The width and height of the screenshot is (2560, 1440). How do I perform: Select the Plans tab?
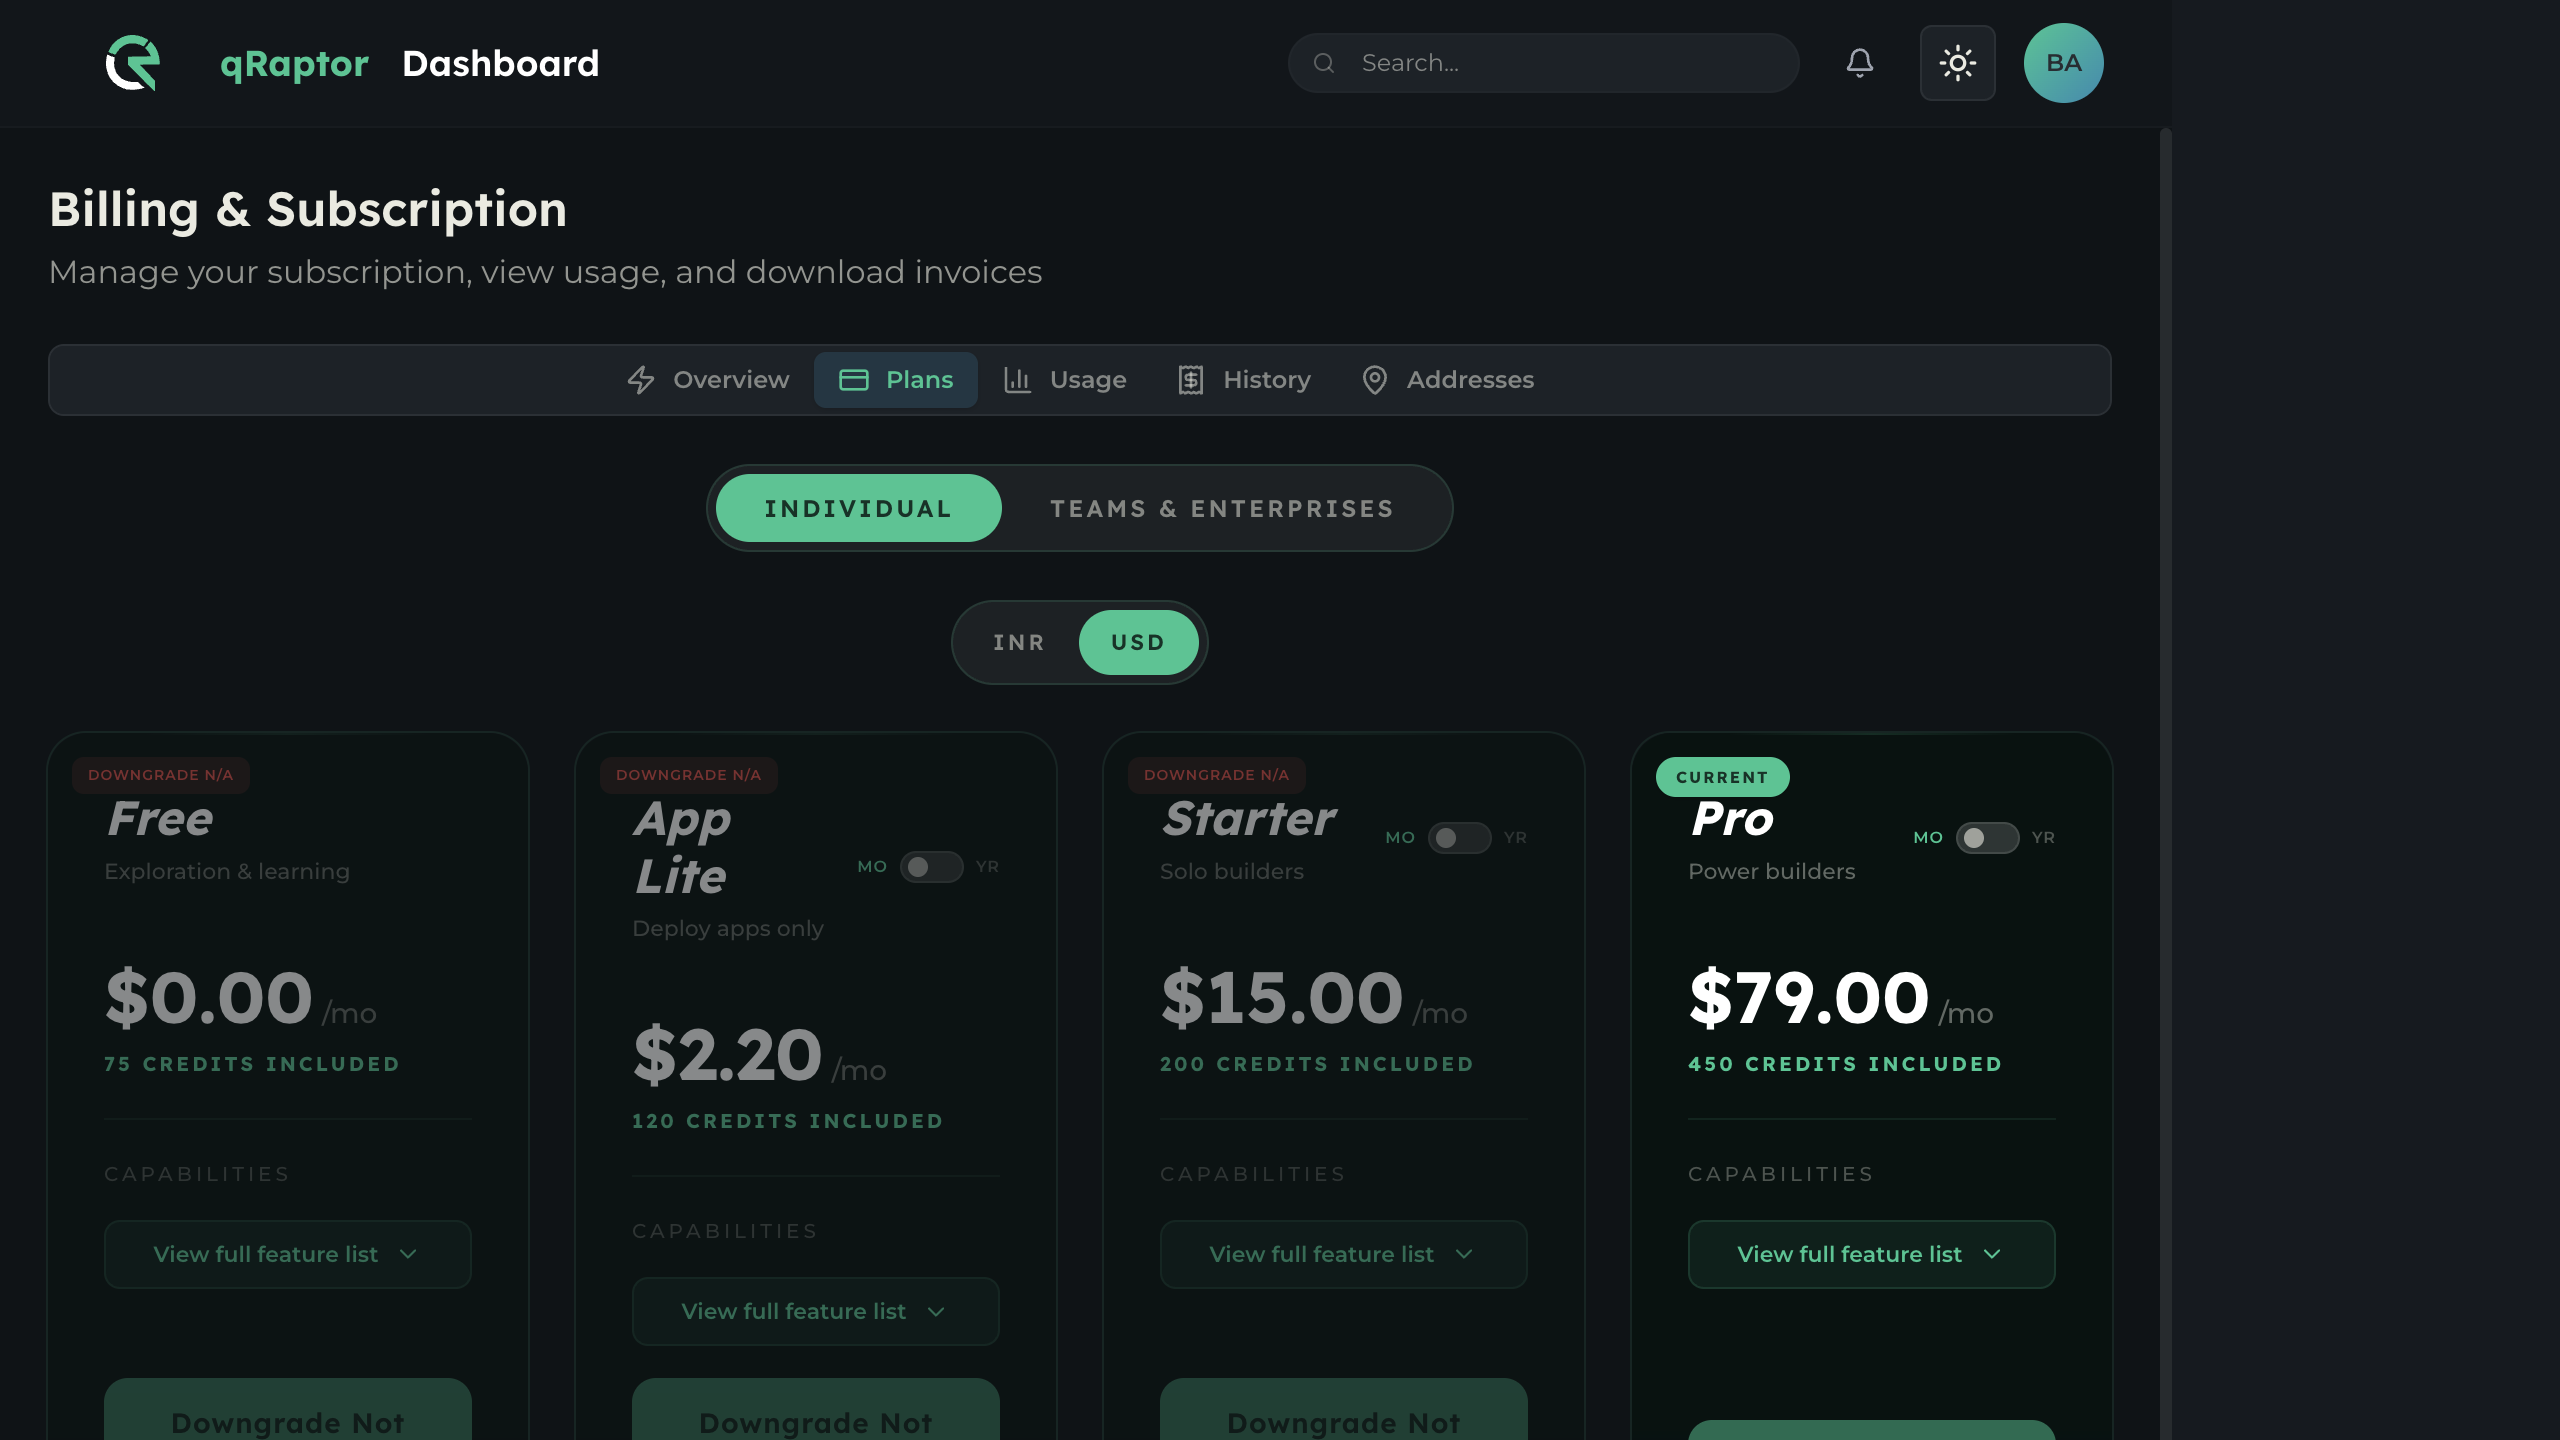click(896, 380)
